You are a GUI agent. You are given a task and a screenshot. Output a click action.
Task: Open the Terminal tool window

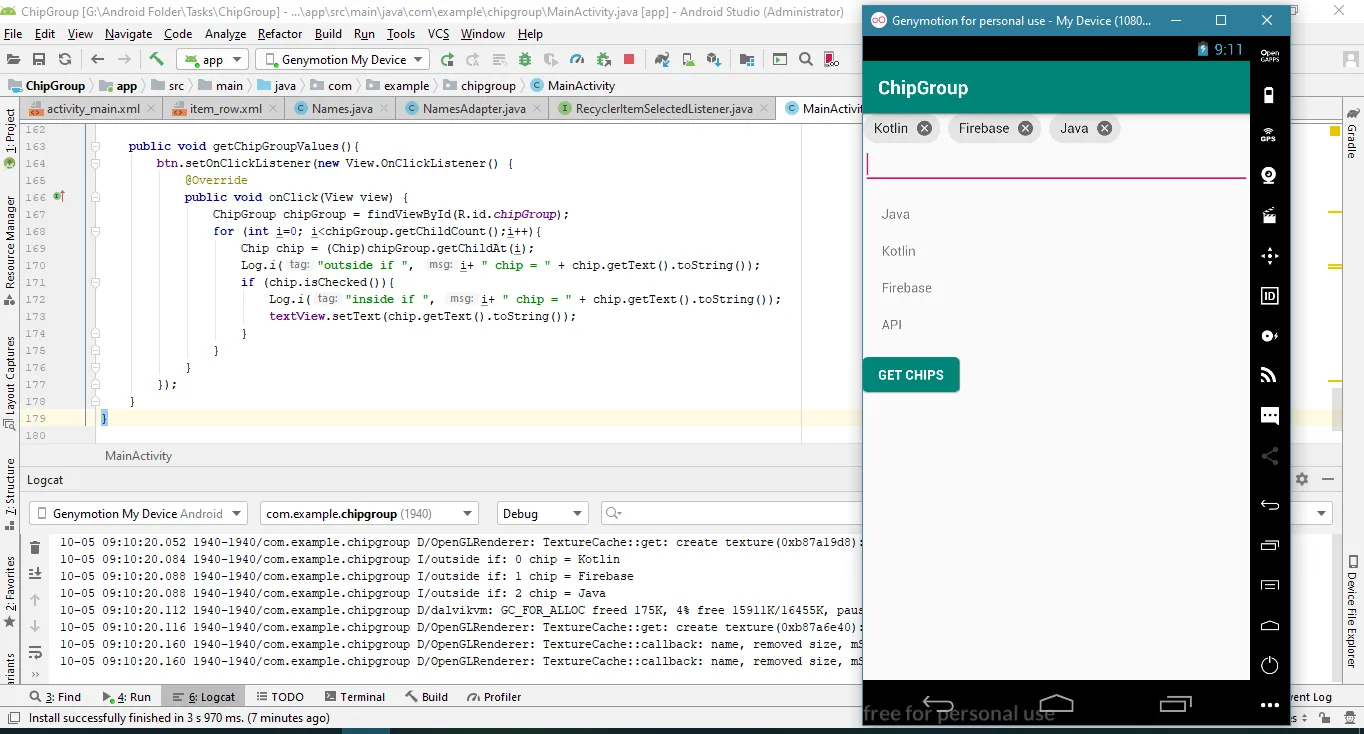coord(353,697)
